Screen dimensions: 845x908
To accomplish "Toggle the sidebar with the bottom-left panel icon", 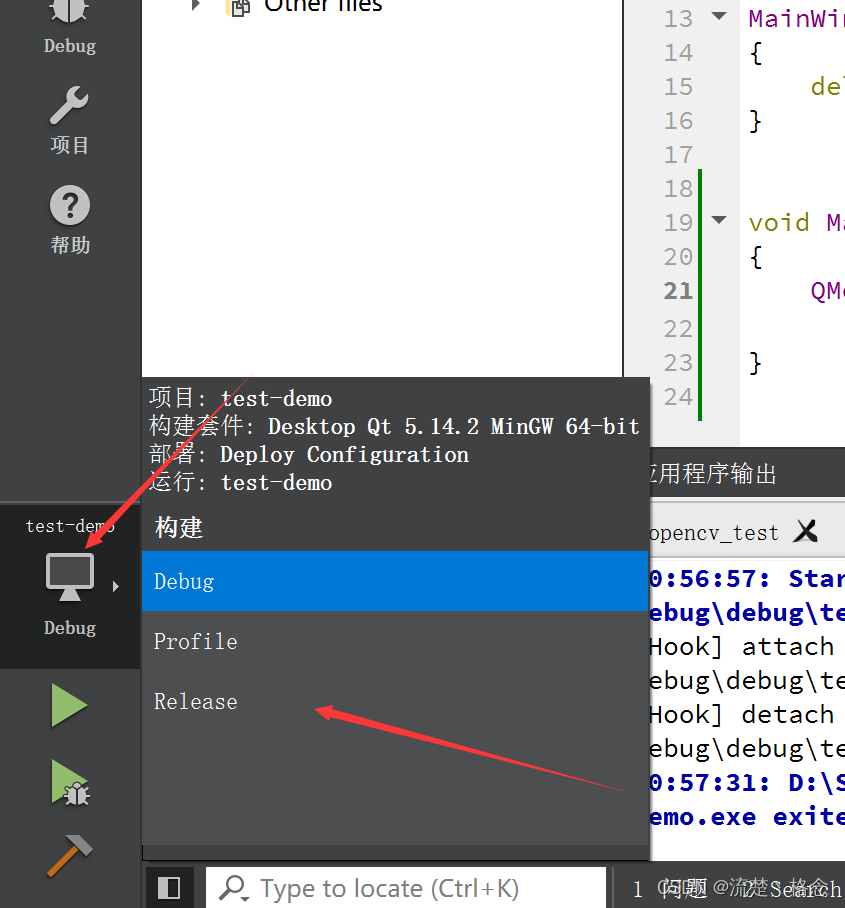I will pos(169,888).
